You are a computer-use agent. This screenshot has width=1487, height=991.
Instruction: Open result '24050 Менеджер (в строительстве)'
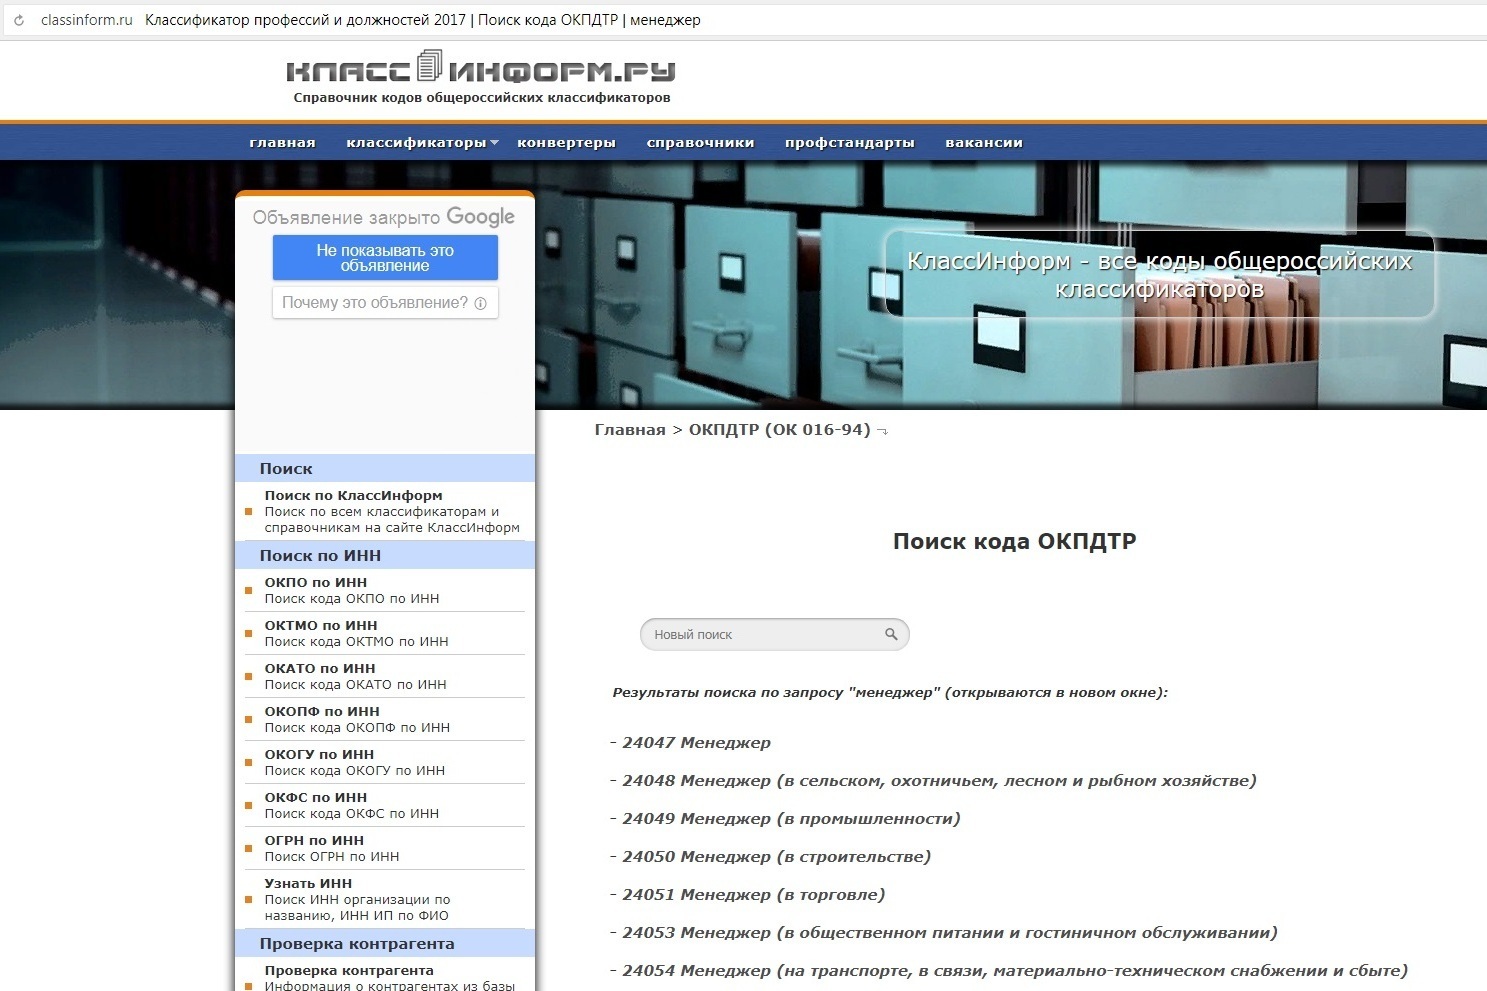coord(776,857)
